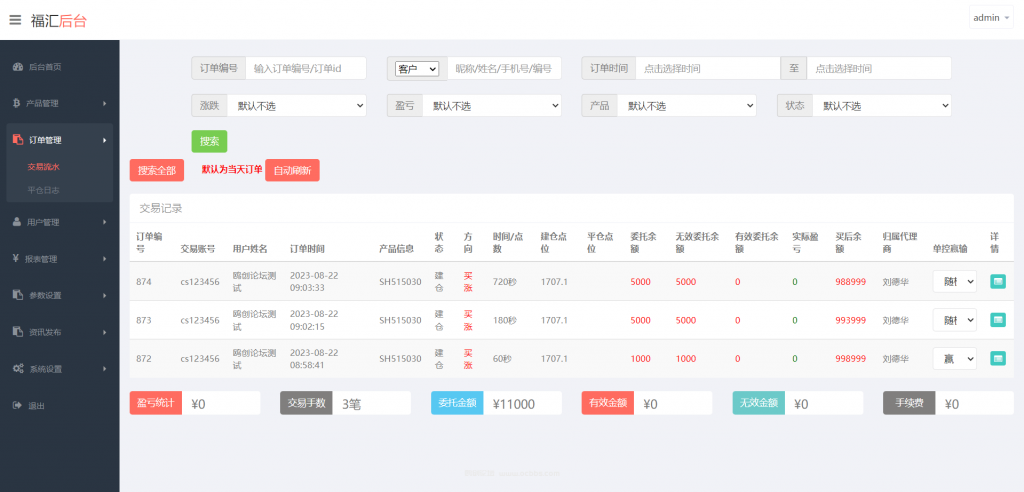Click order time 2023-08-22 09:03:33

click(314, 282)
